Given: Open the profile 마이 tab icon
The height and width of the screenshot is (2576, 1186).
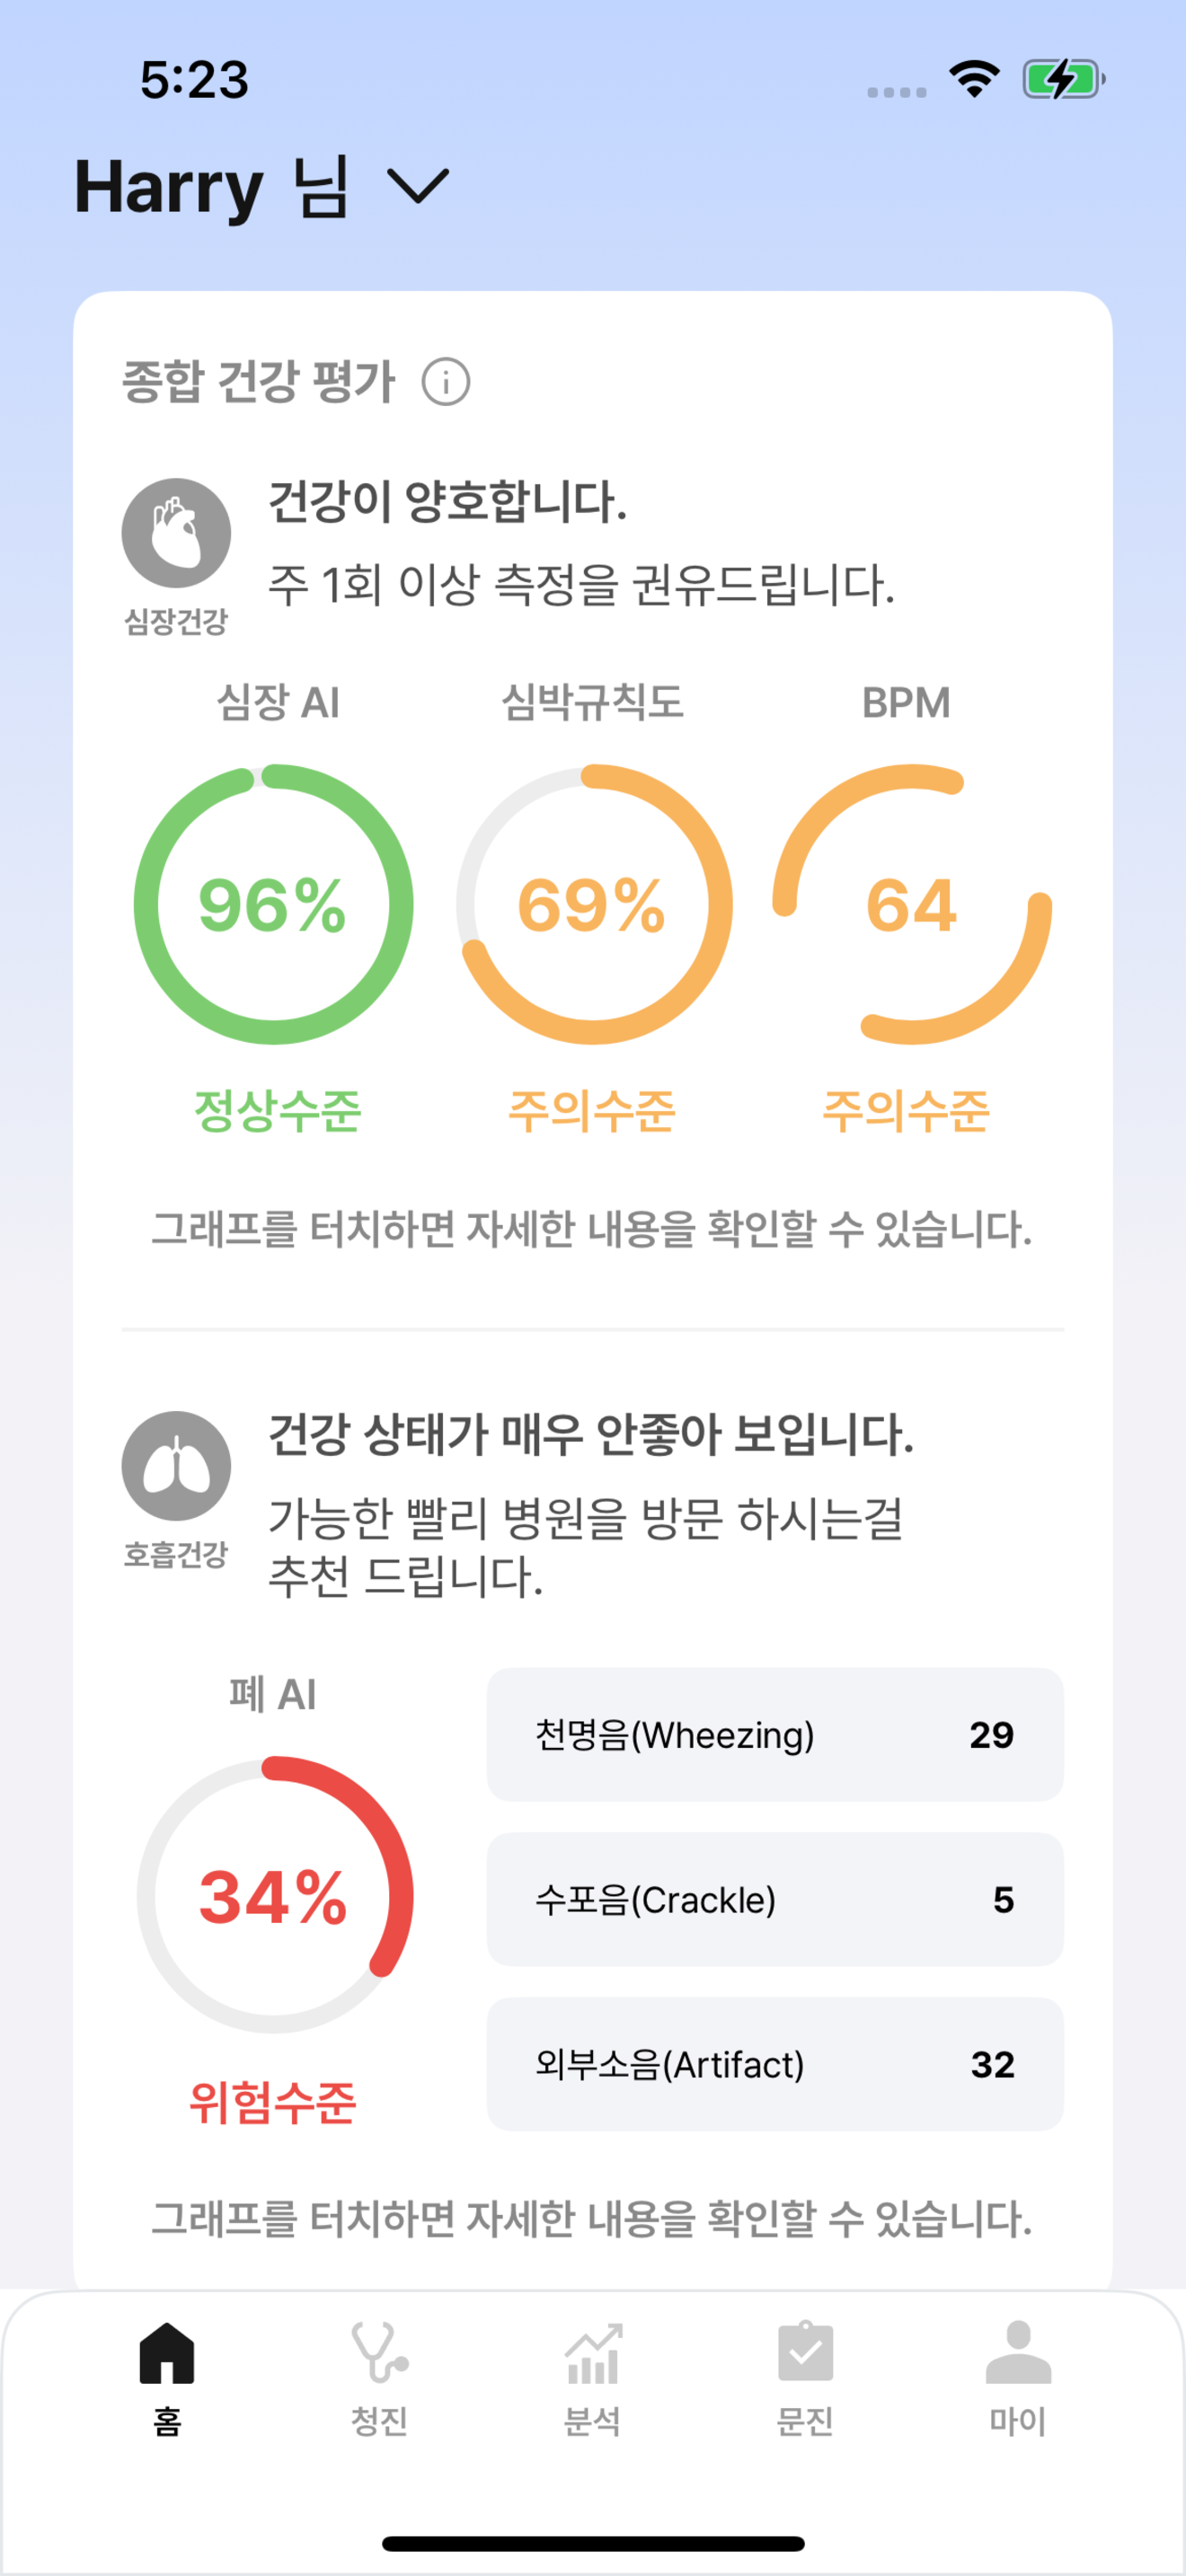Looking at the screenshot, I should point(1018,2353).
